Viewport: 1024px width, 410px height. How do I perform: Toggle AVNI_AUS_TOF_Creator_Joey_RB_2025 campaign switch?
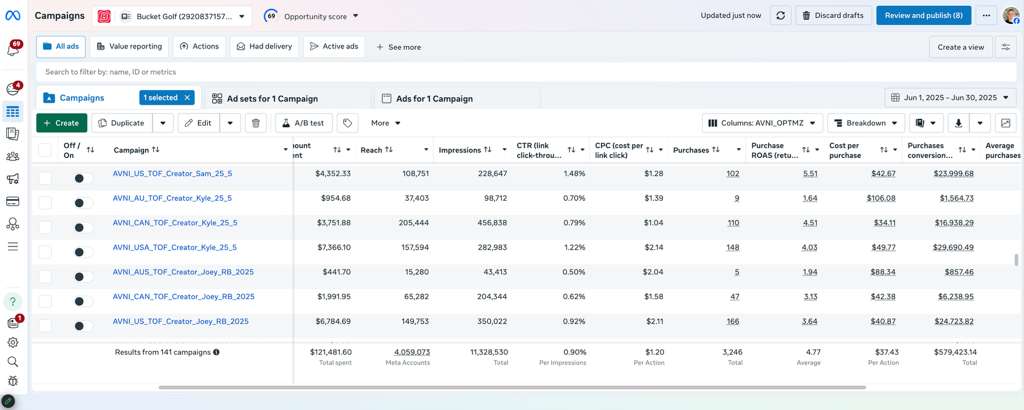(x=82, y=277)
